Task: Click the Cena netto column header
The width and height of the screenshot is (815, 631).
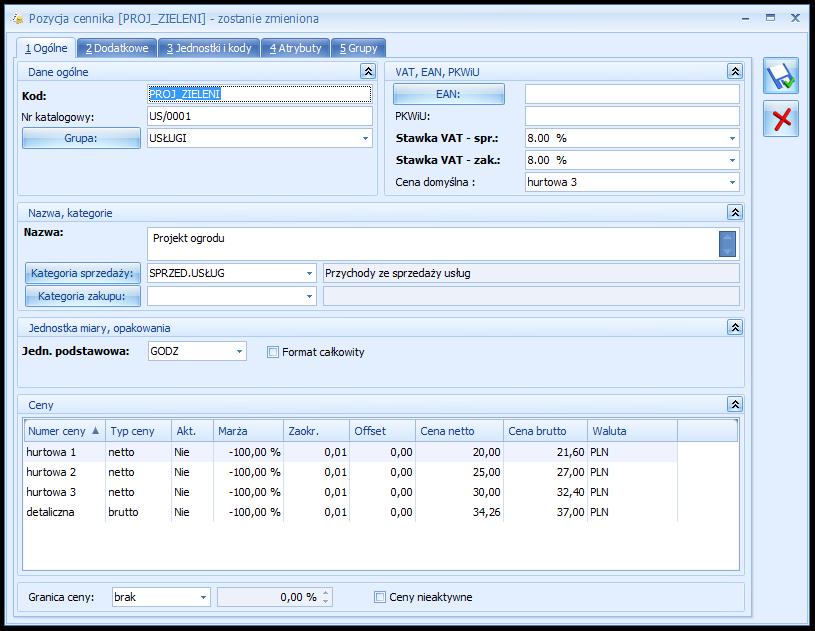Action: click(x=459, y=431)
